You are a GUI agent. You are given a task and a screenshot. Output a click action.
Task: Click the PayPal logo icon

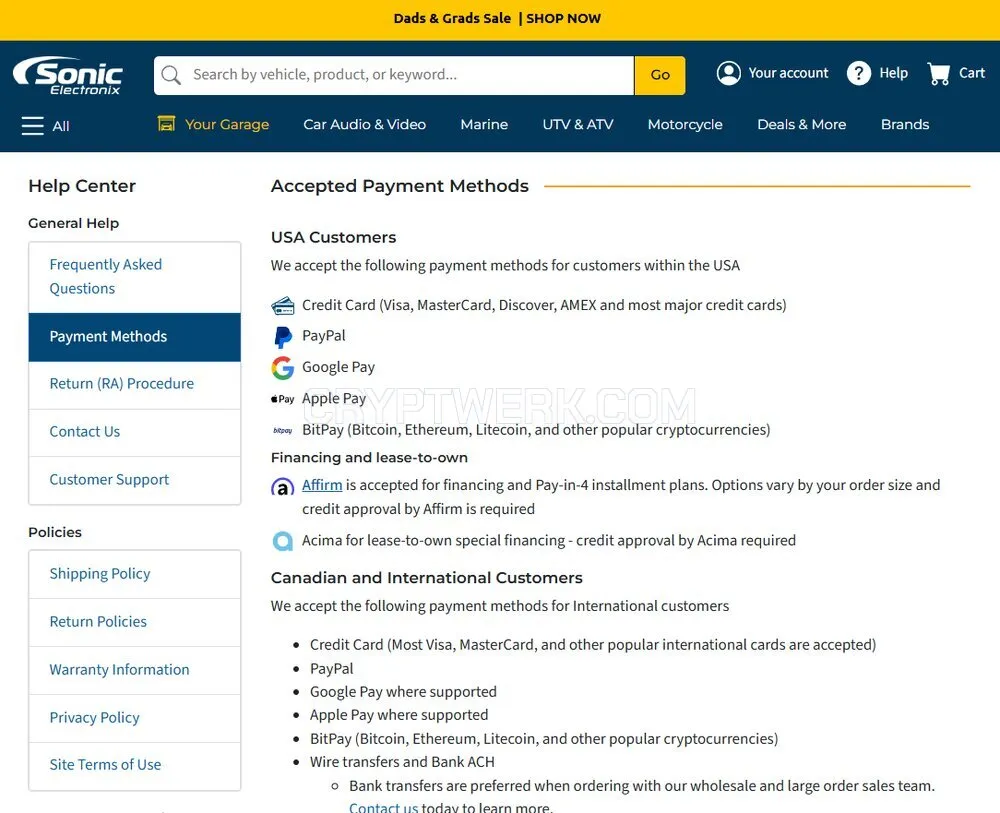point(283,336)
